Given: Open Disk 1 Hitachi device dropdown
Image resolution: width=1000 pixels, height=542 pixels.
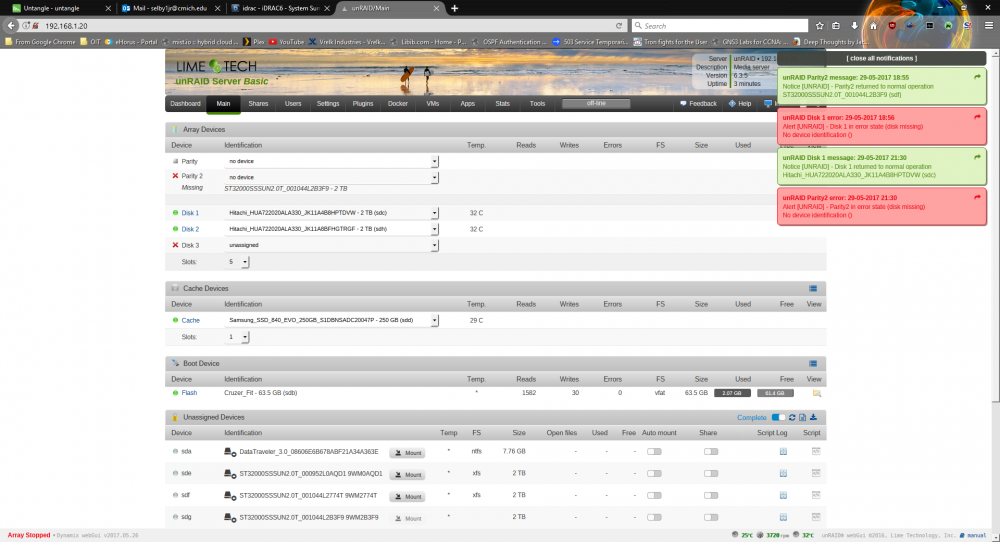Looking at the screenshot, I should tap(331, 213).
